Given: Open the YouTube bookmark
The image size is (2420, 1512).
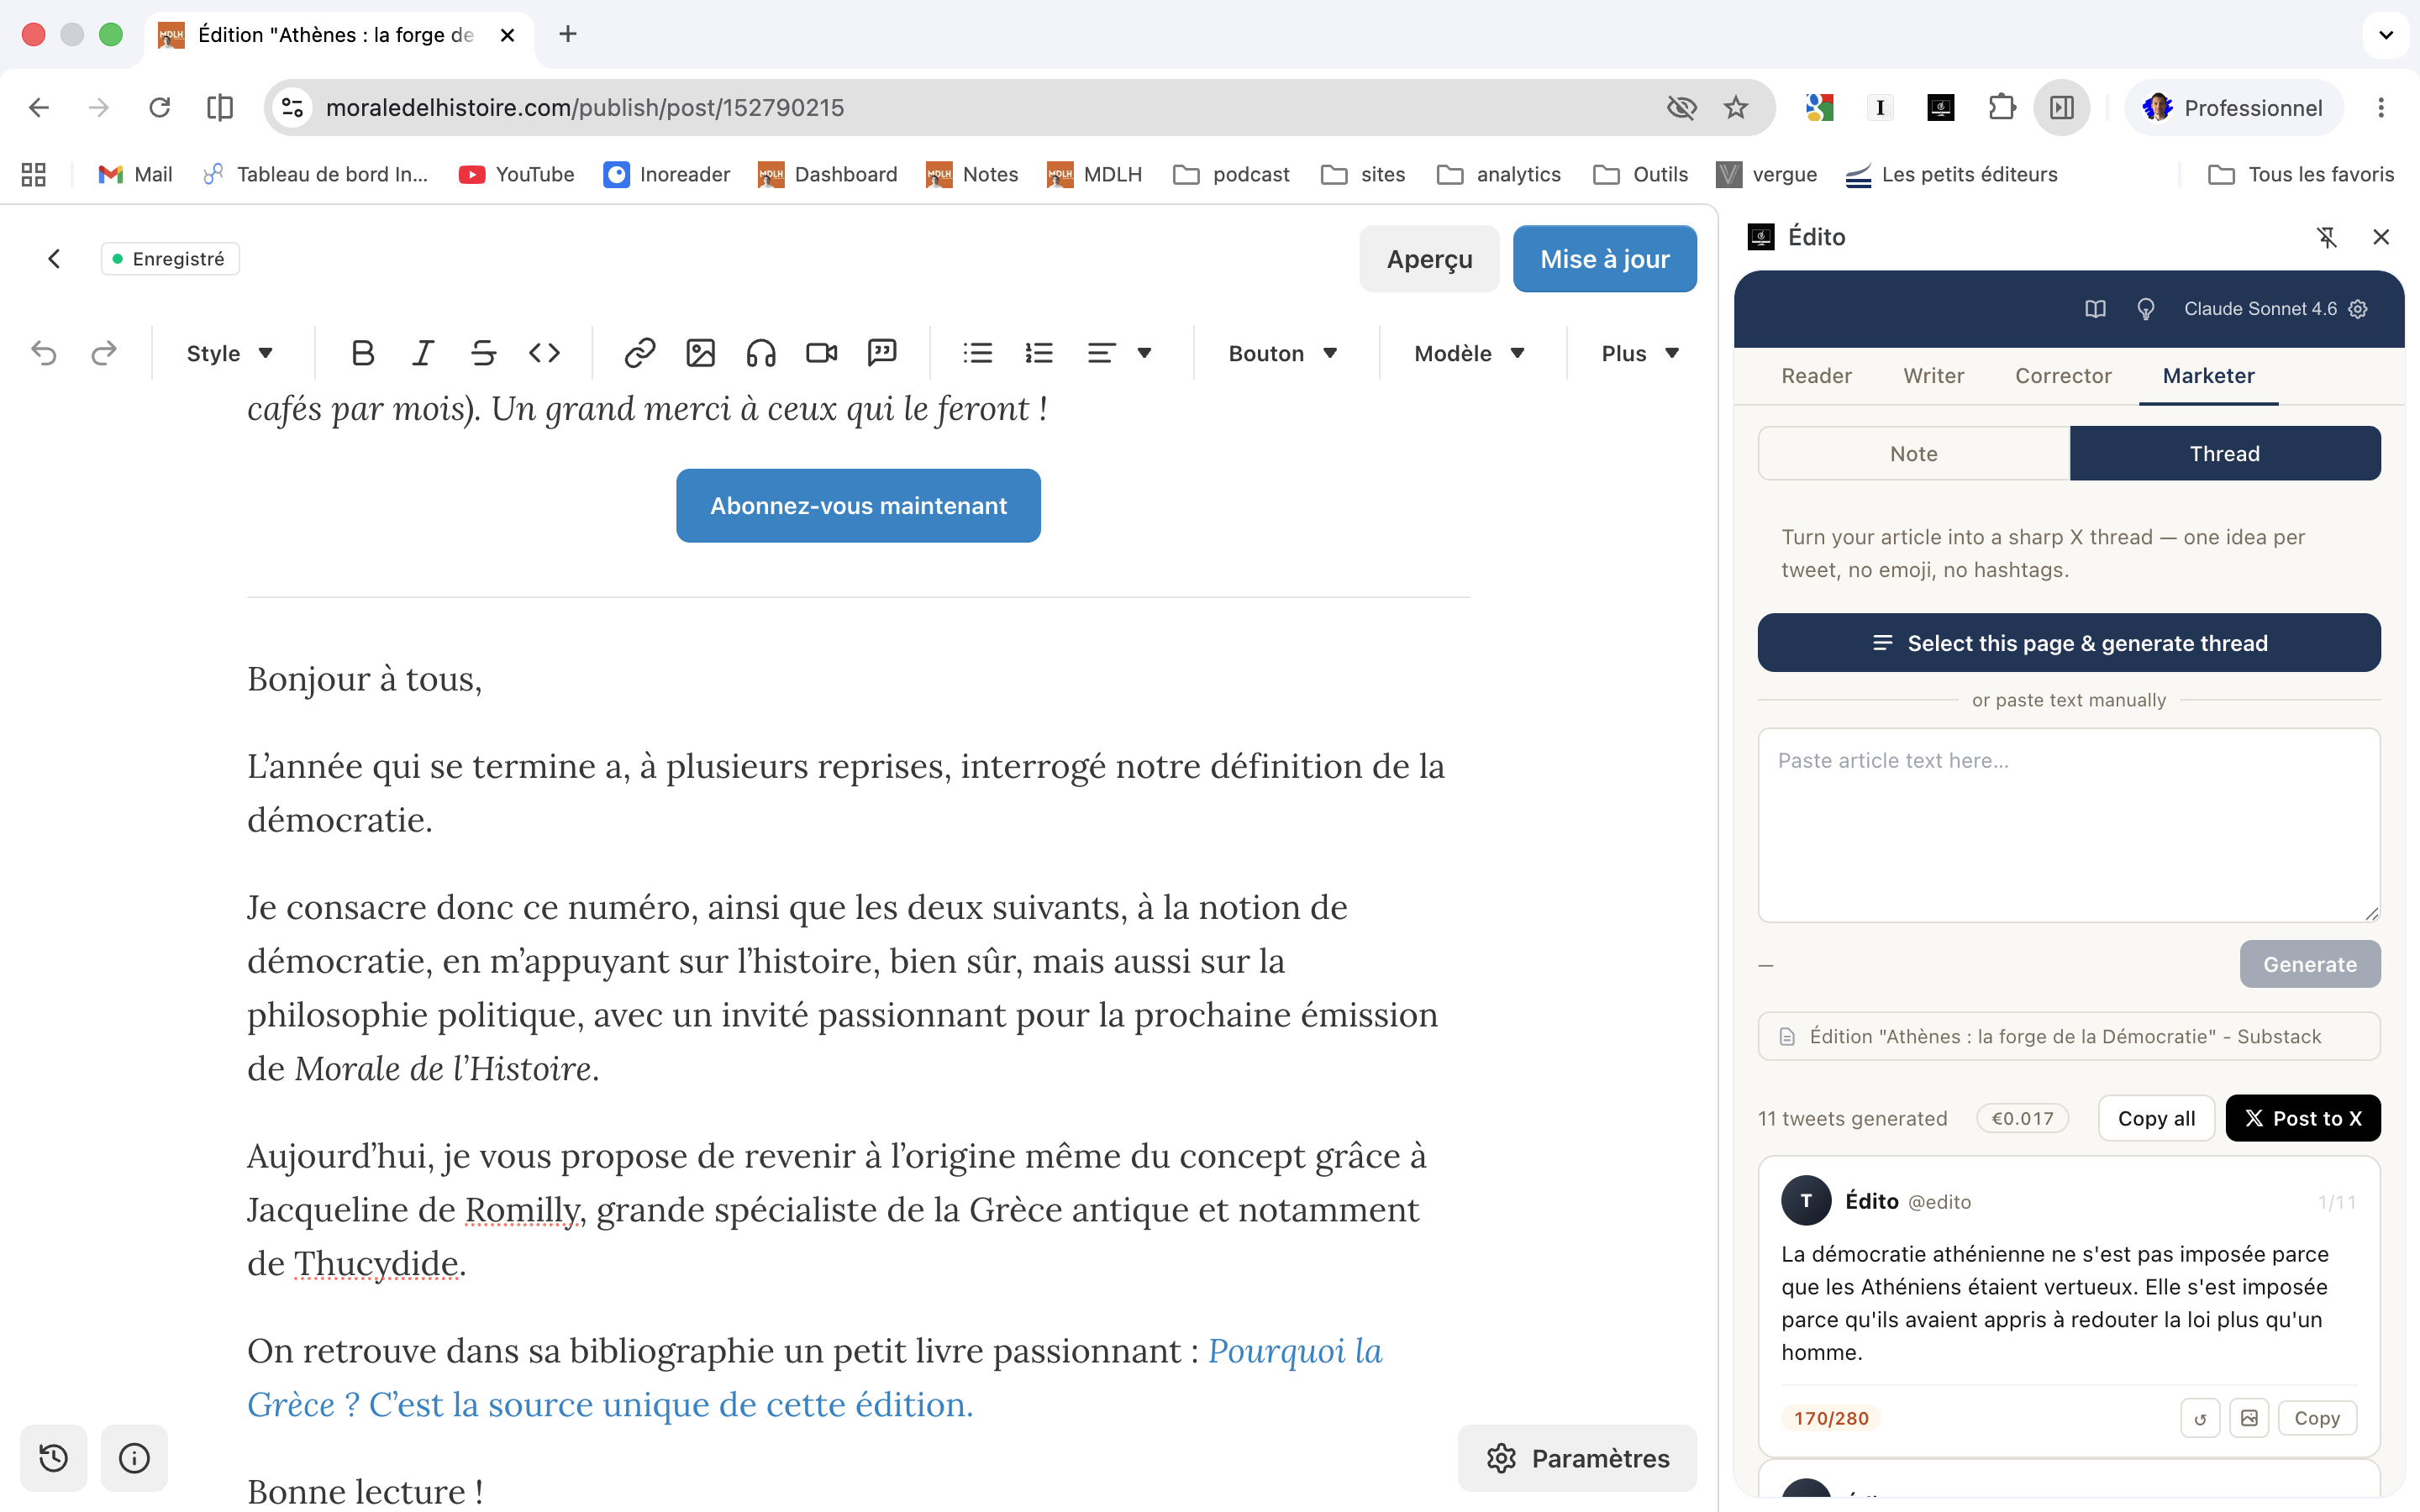Looking at the screenshot, I should click(517, 174).
